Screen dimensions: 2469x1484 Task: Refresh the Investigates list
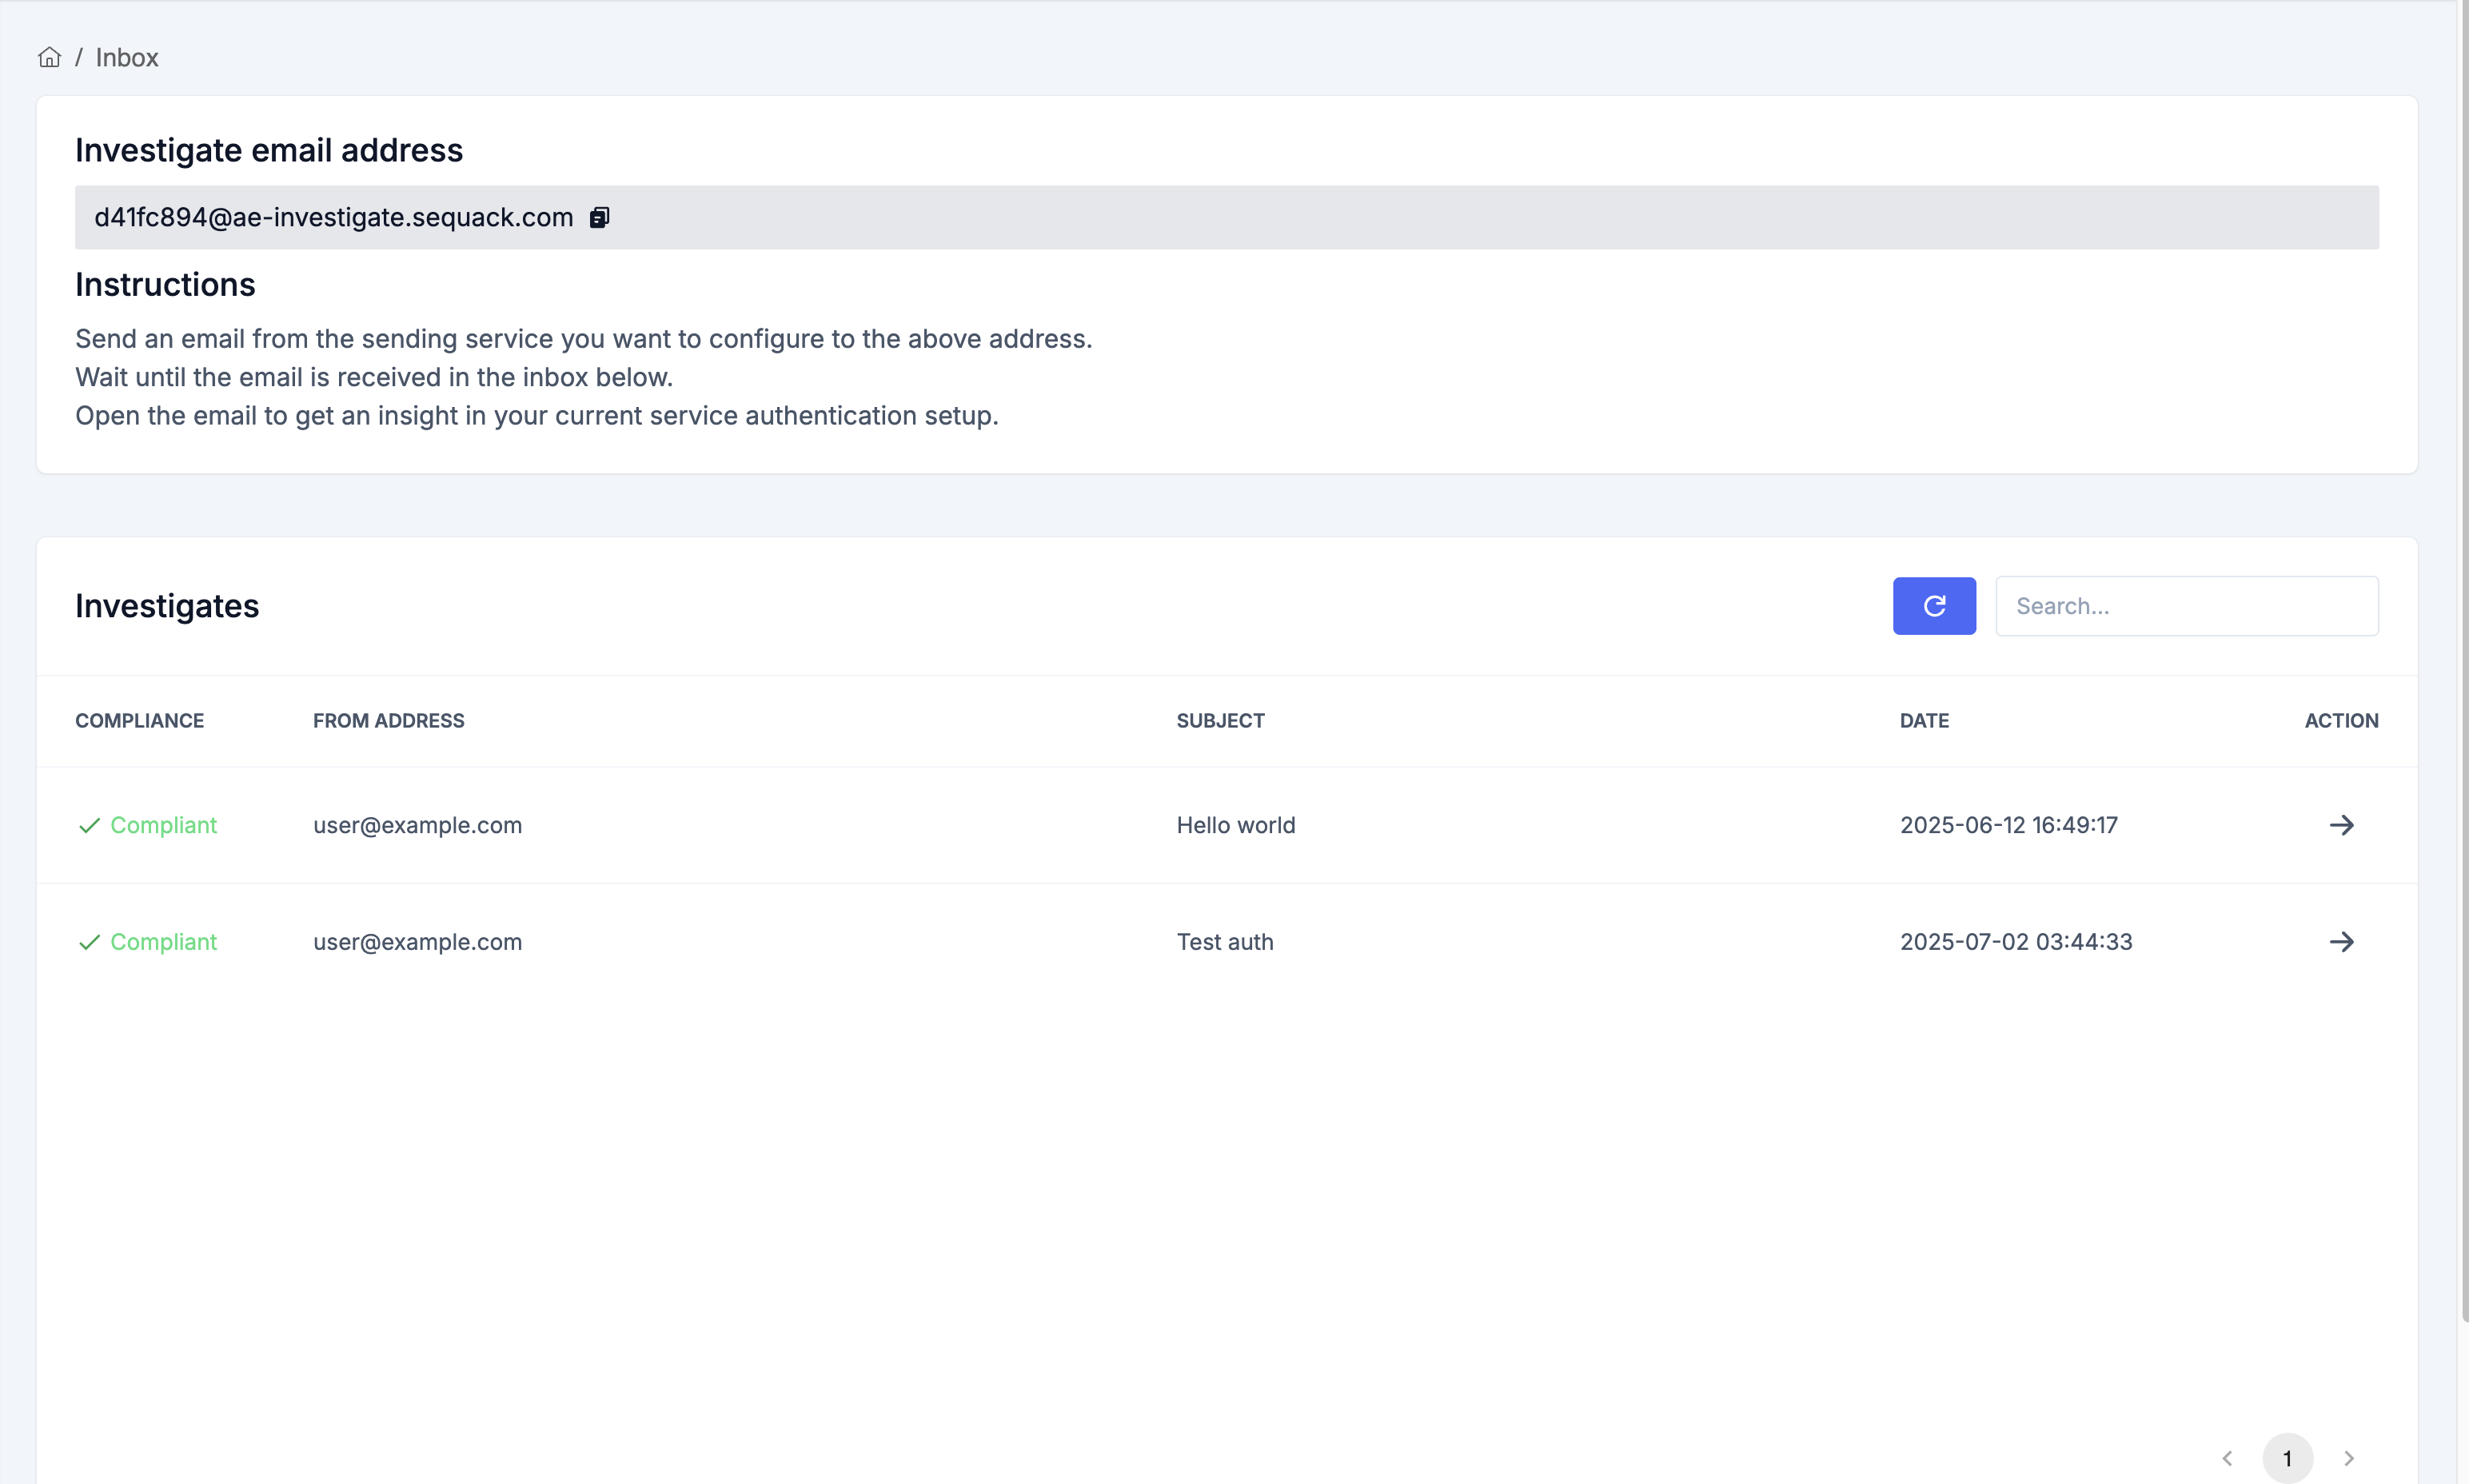[x=1933, y=606]
